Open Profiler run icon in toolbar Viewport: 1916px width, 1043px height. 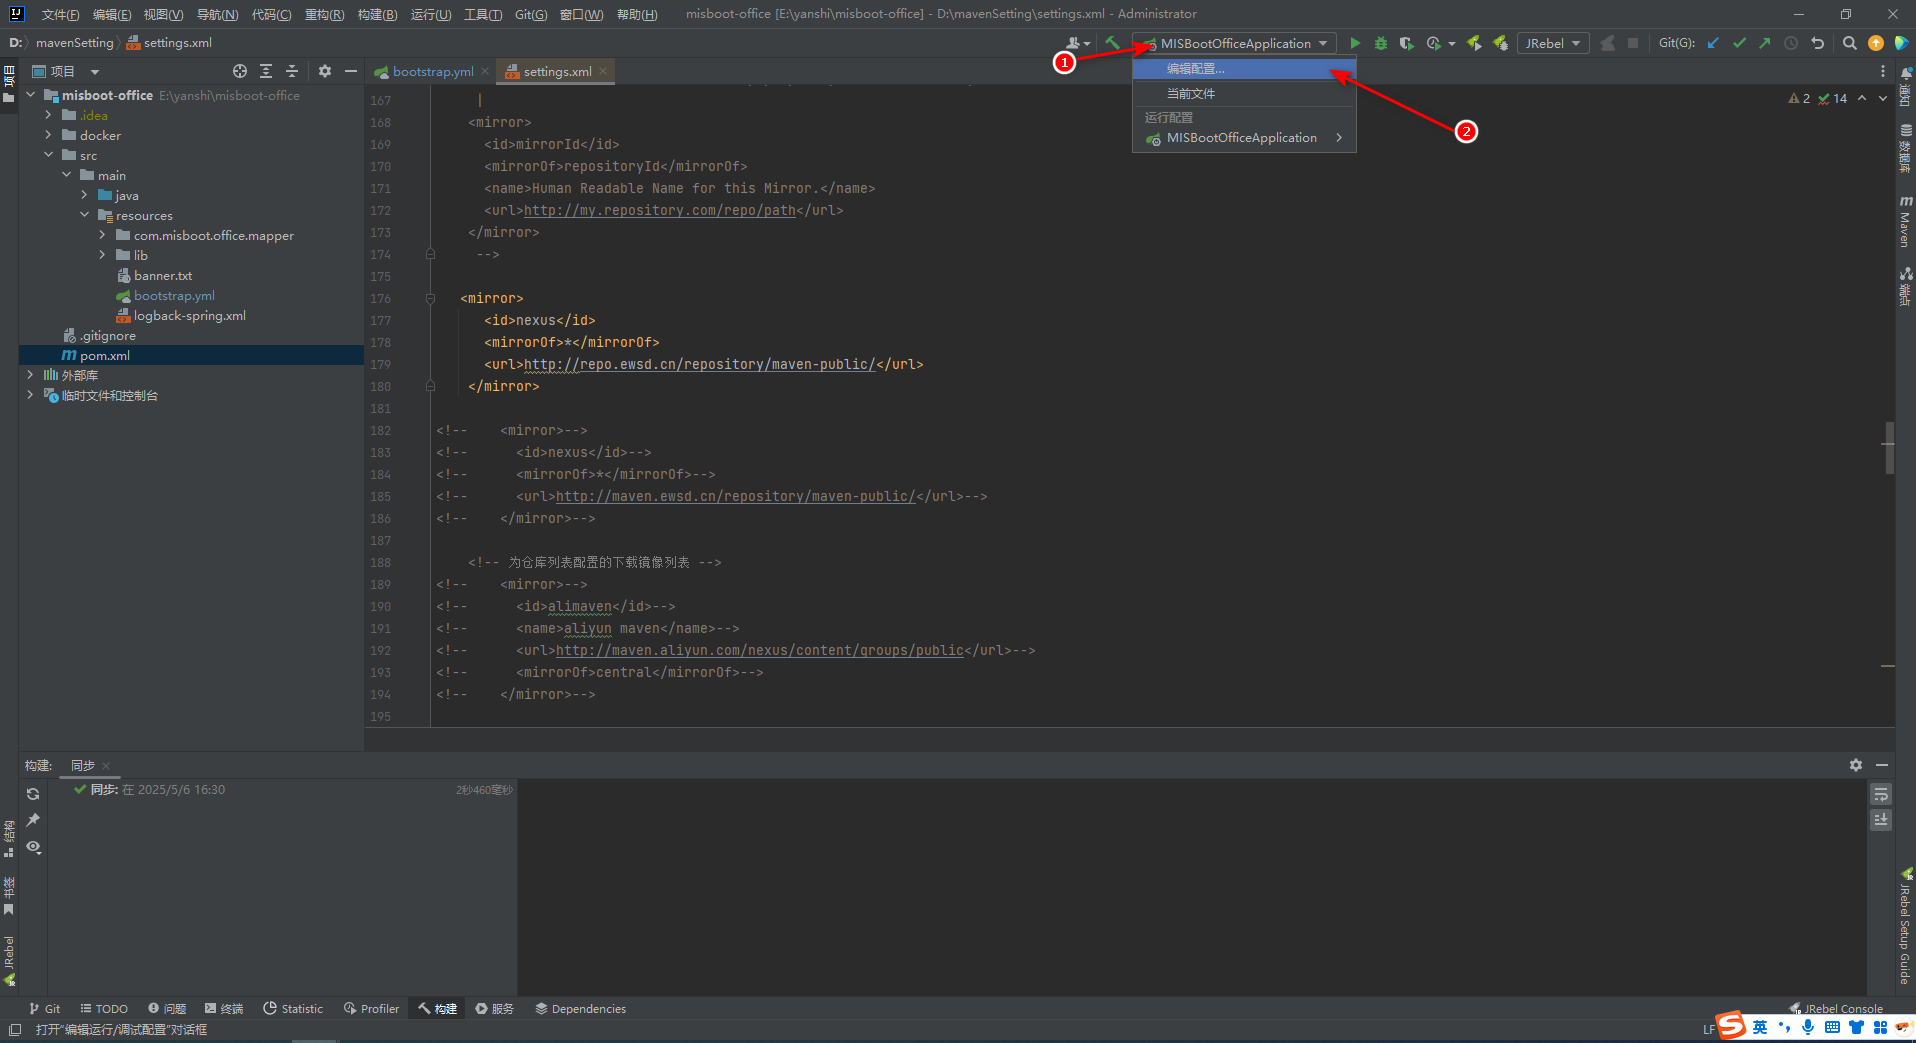point(1434,43)
